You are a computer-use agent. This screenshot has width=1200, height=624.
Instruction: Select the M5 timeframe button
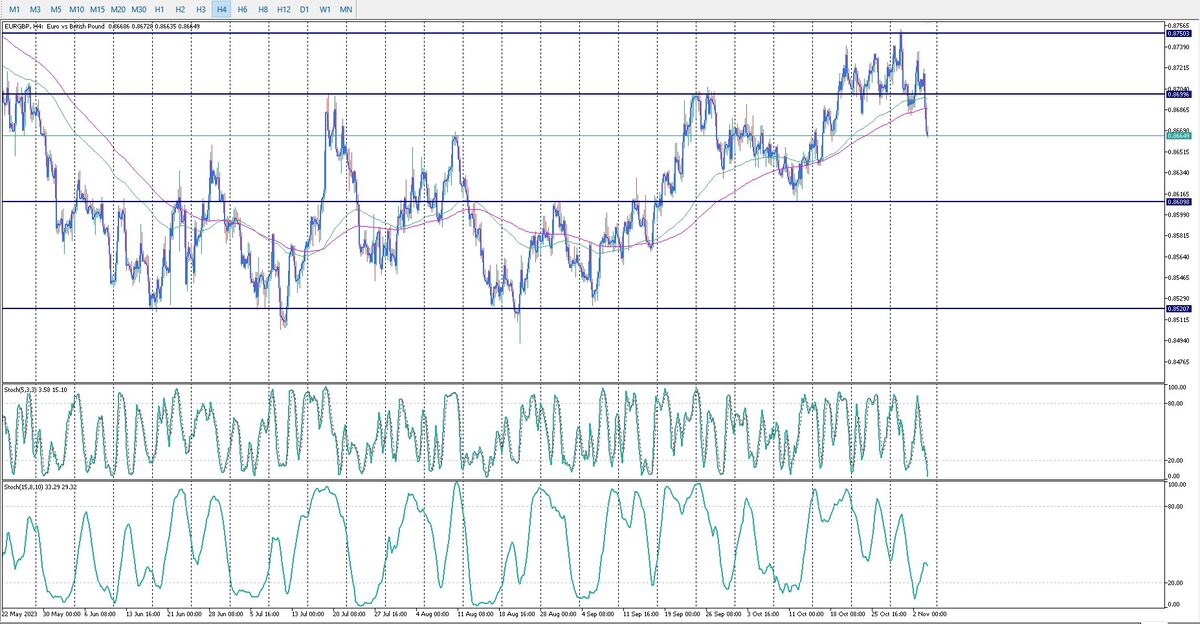tap(56, 8)
